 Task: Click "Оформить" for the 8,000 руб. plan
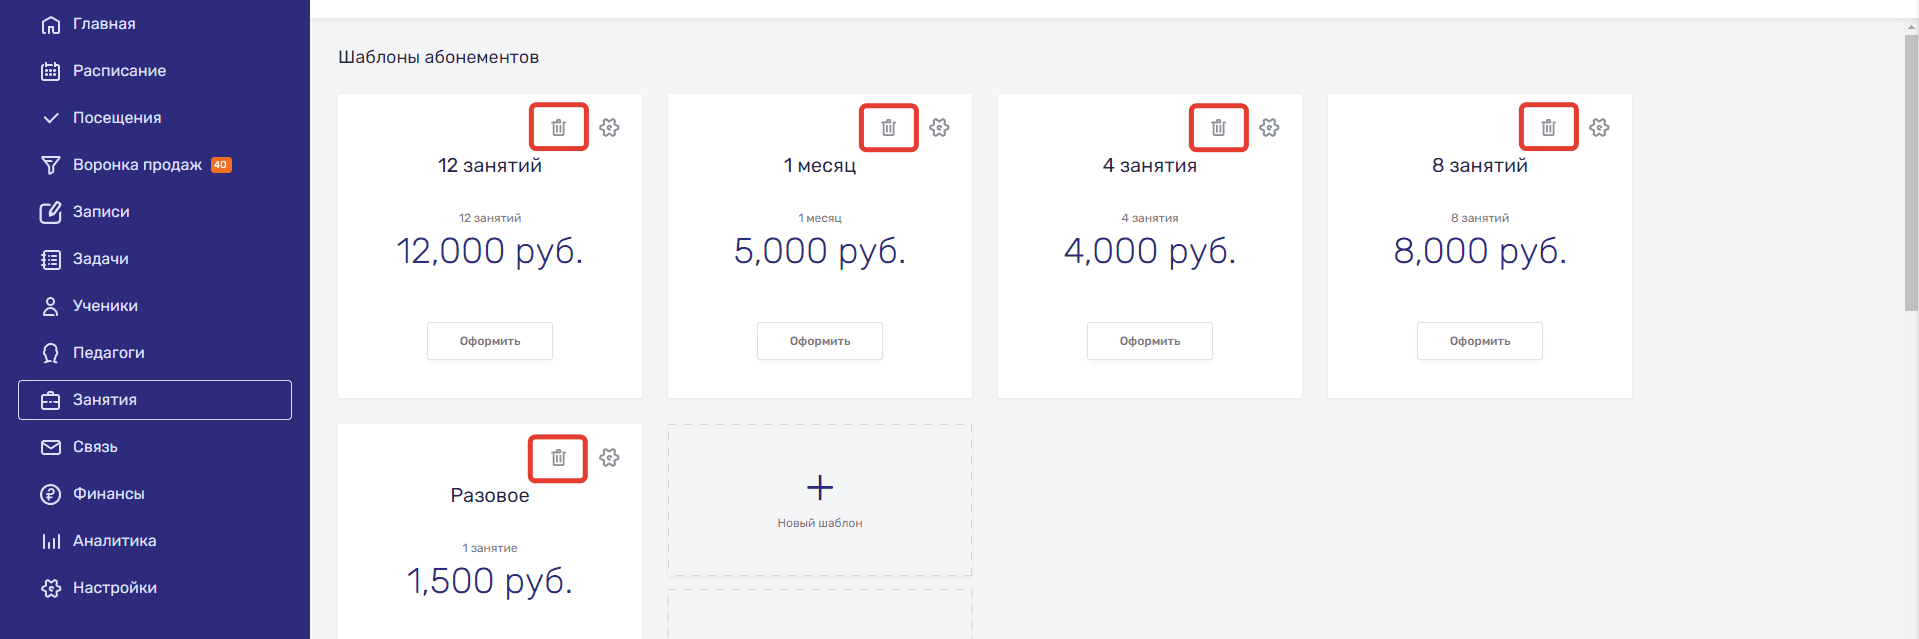[x=1480, y=341]
